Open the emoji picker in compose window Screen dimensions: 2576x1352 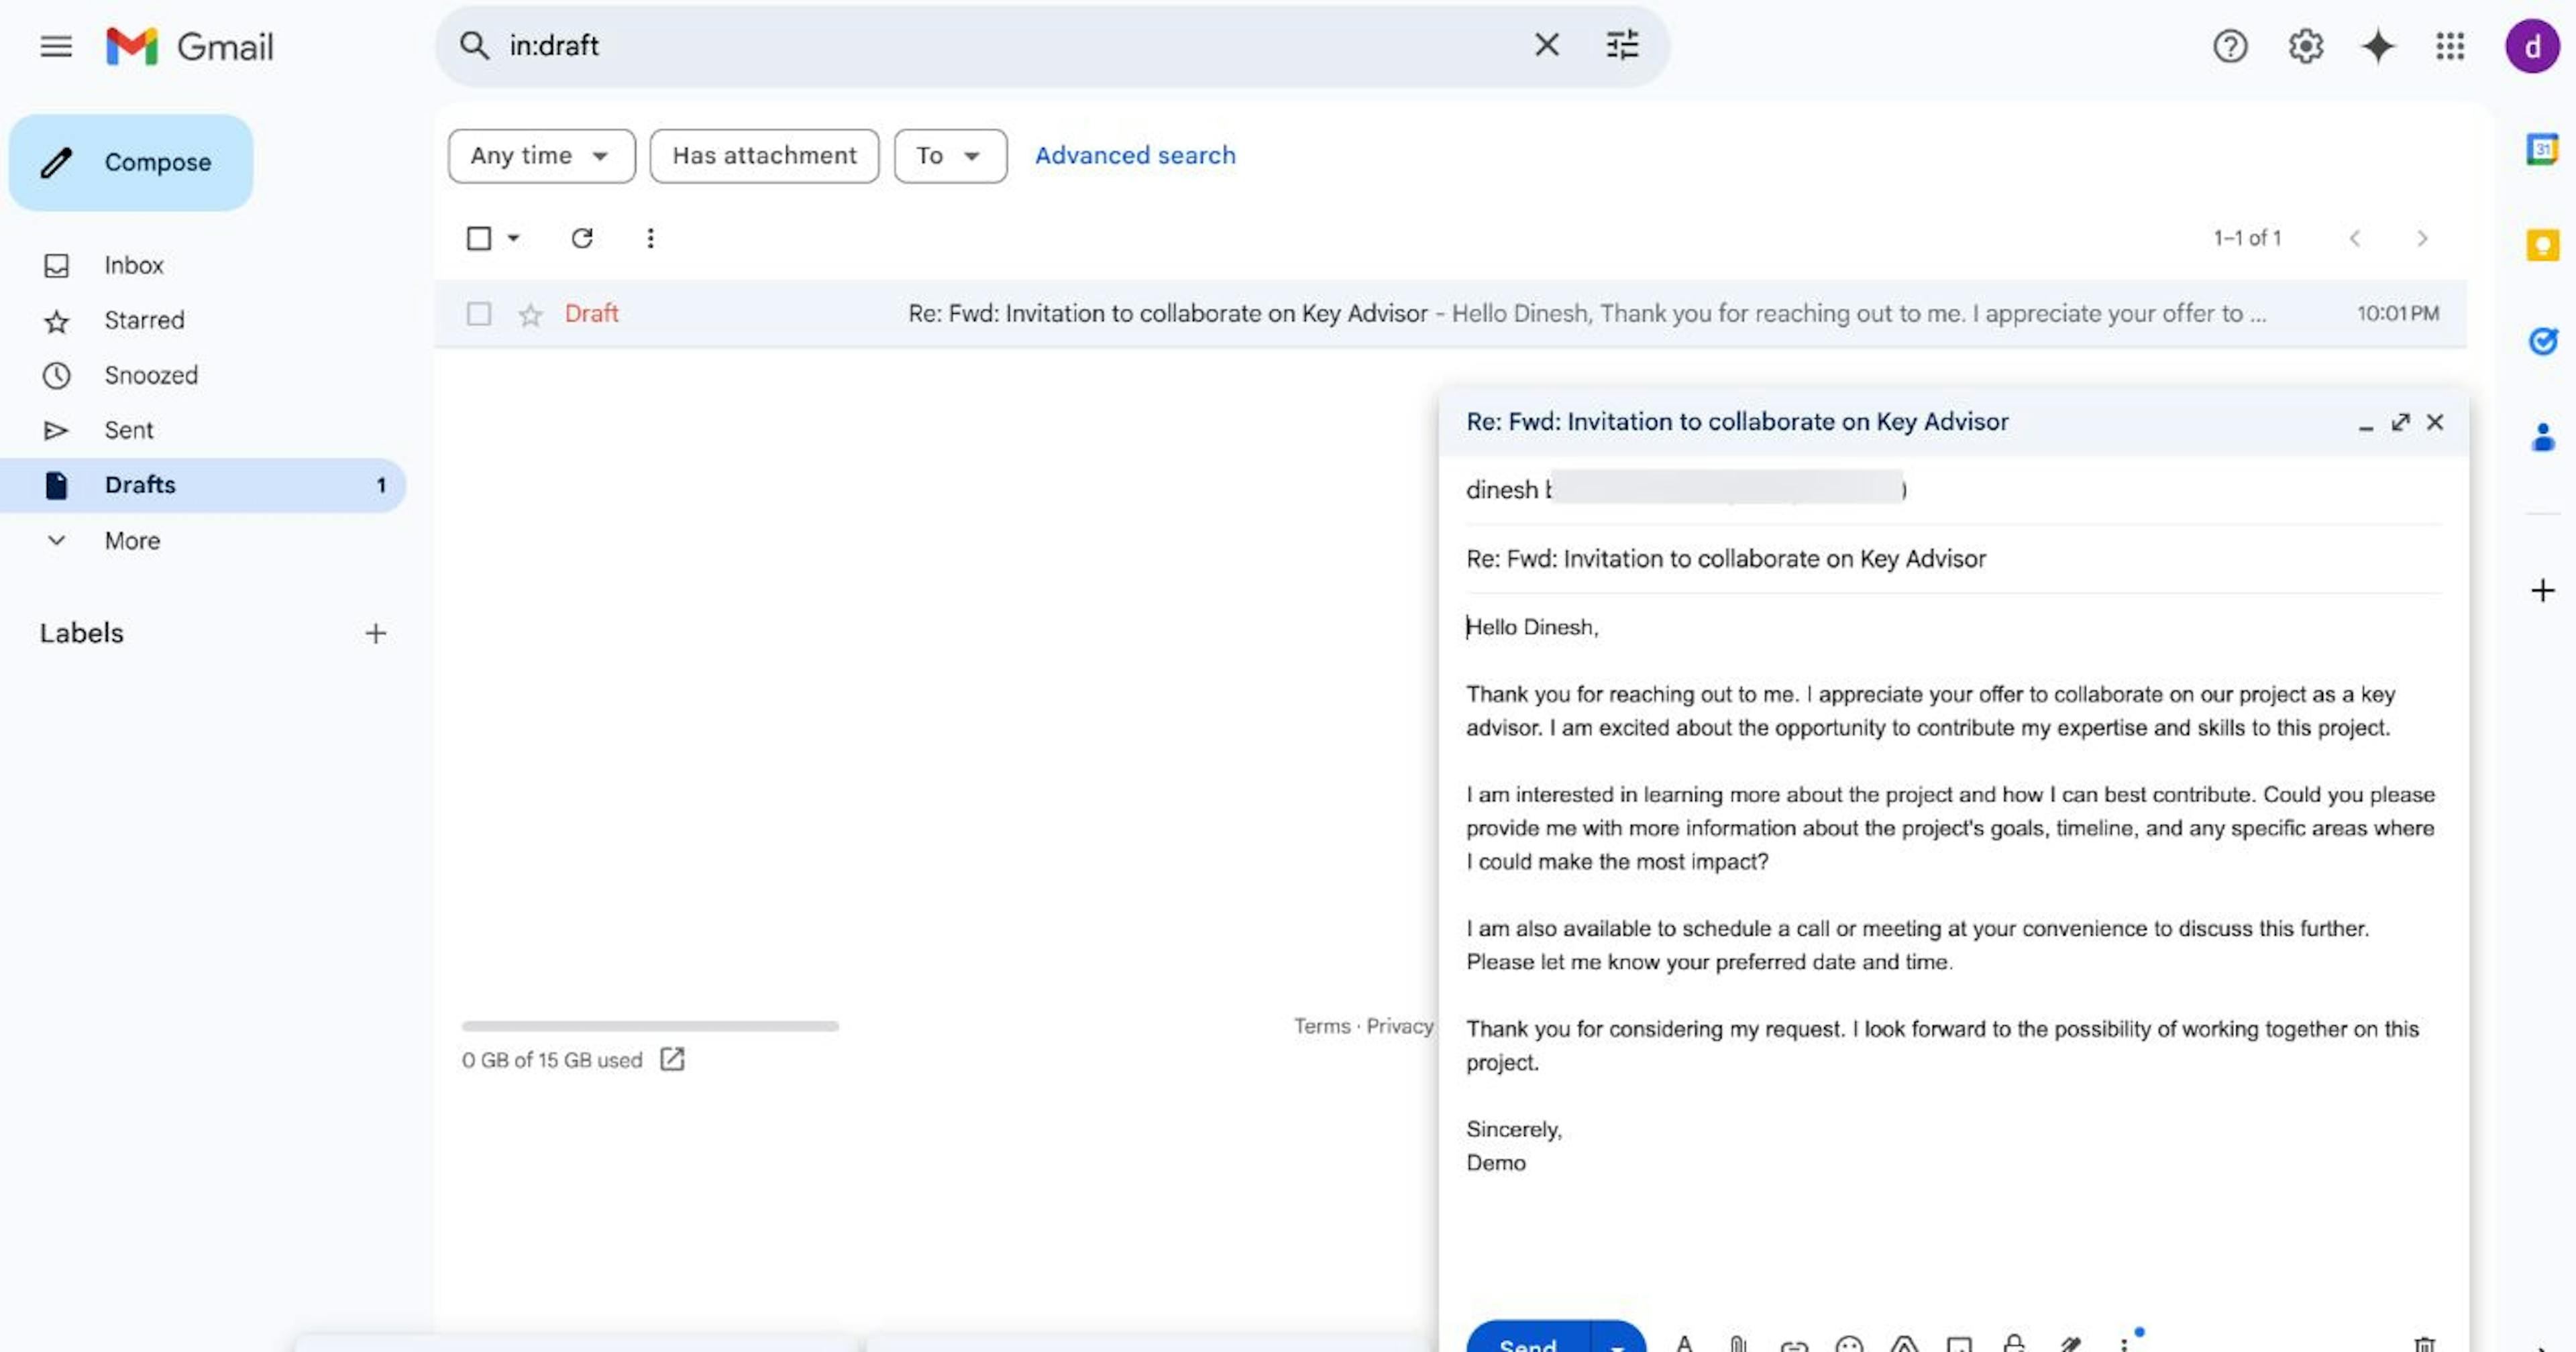(1849, 1345)
